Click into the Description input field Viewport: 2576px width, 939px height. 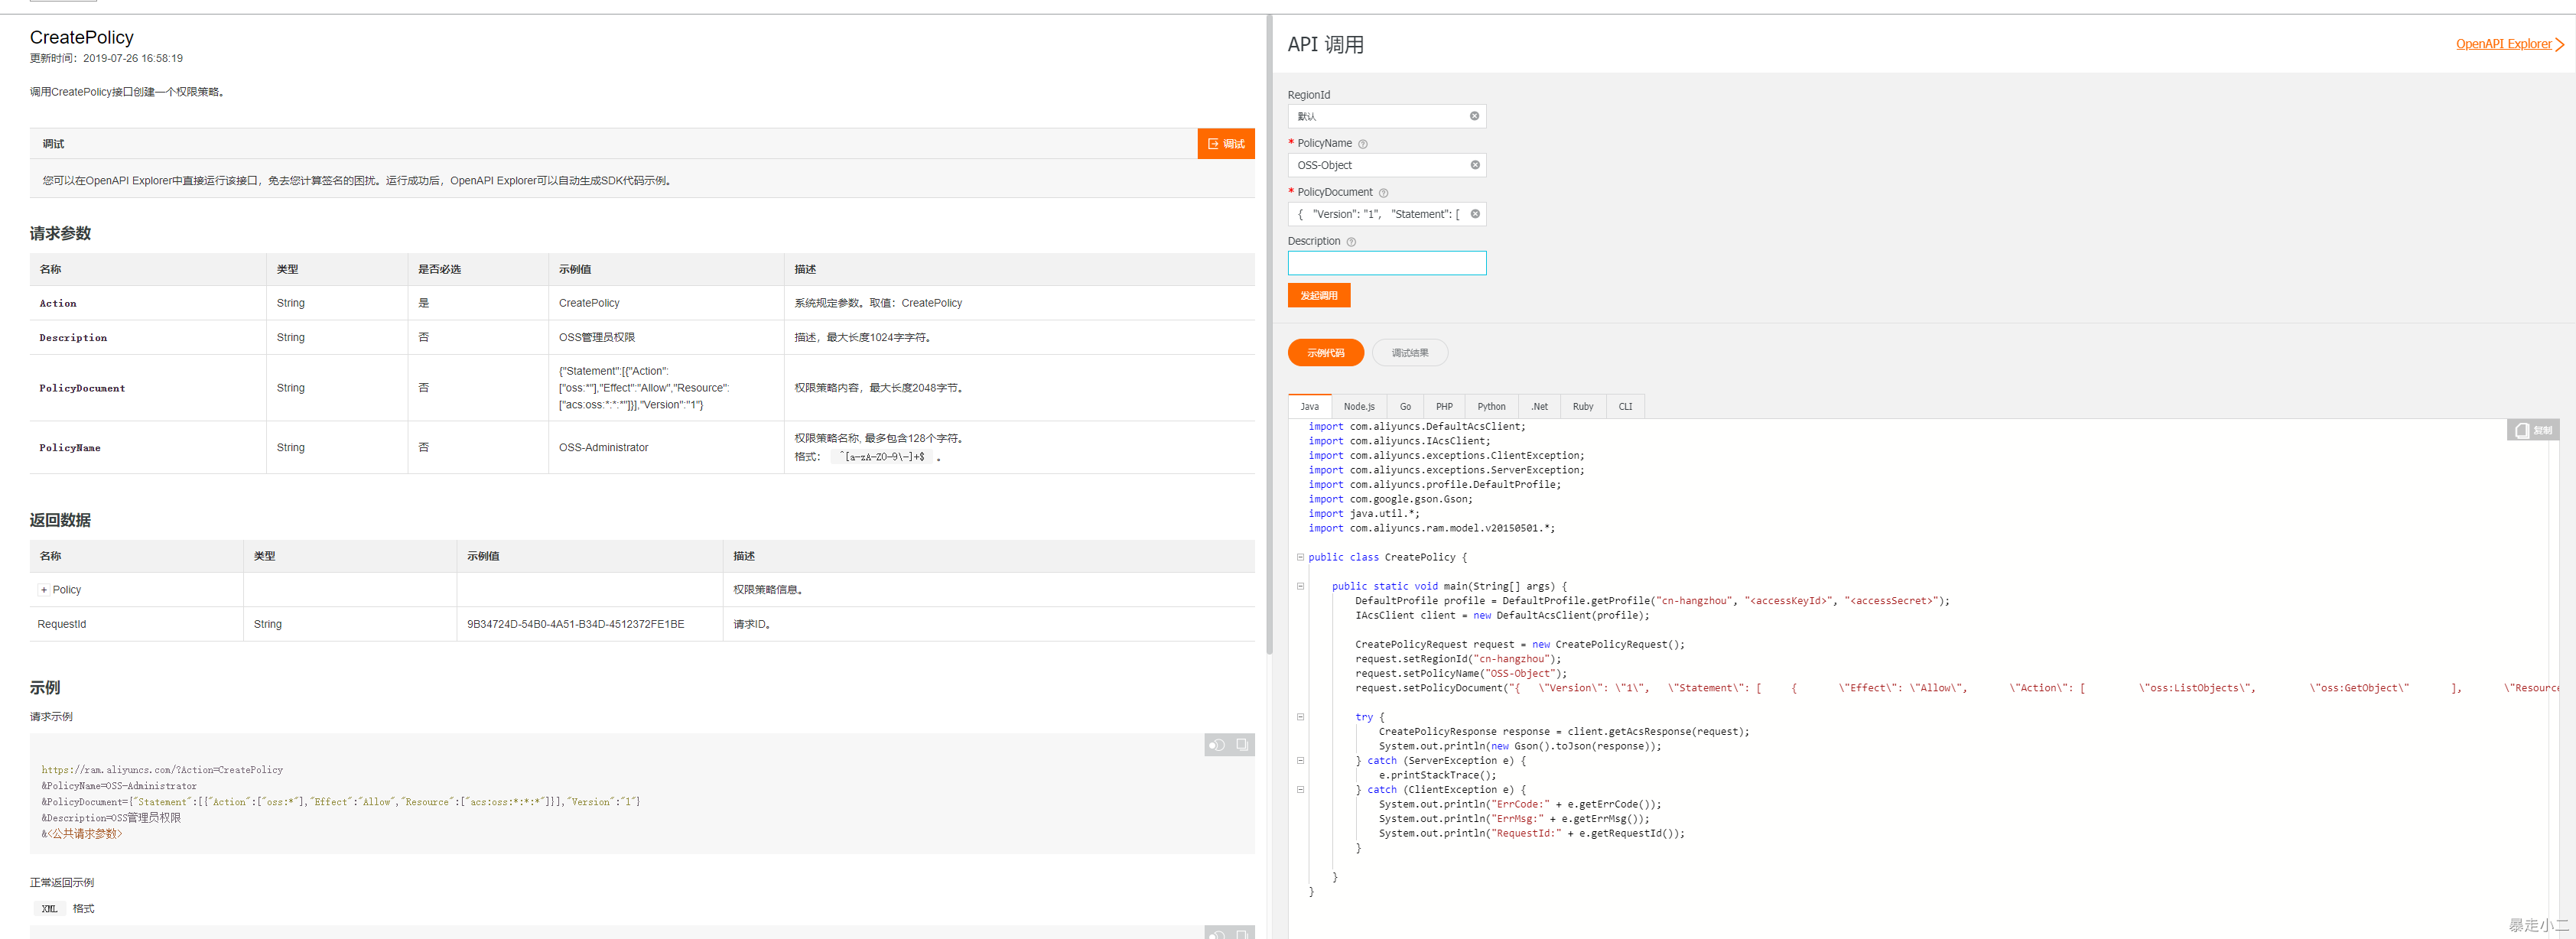(1386, 263)
